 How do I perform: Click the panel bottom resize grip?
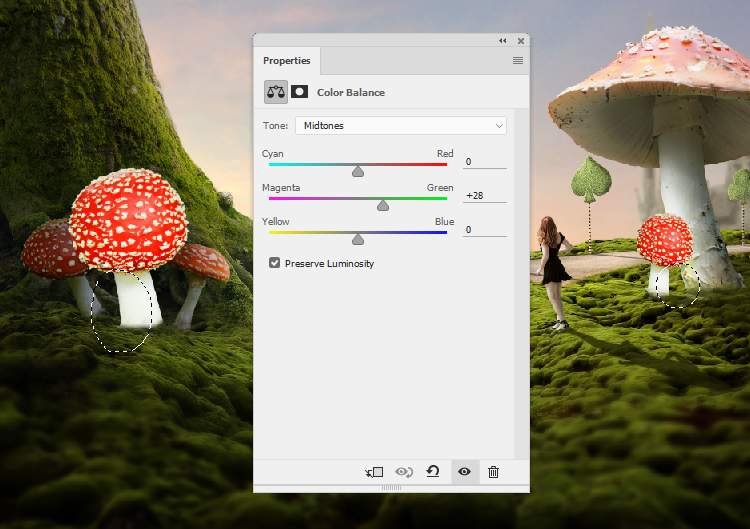coord(391,488)
